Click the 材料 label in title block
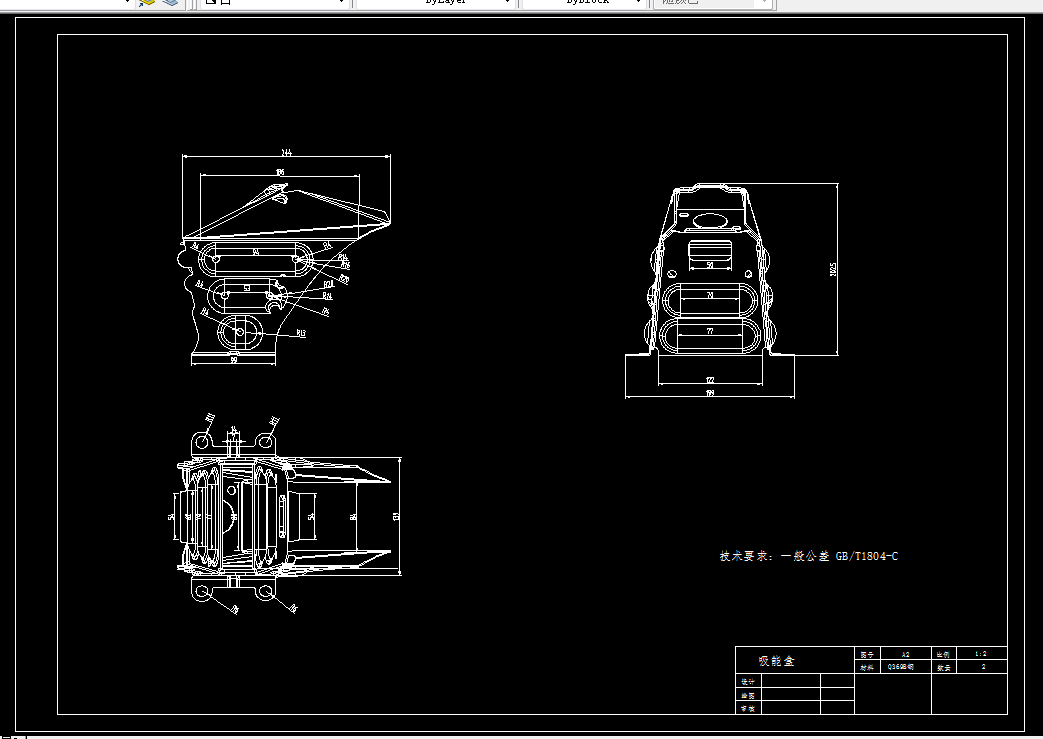The height and width of the screenshot is (739, 1043). click(x=867, y=667)
